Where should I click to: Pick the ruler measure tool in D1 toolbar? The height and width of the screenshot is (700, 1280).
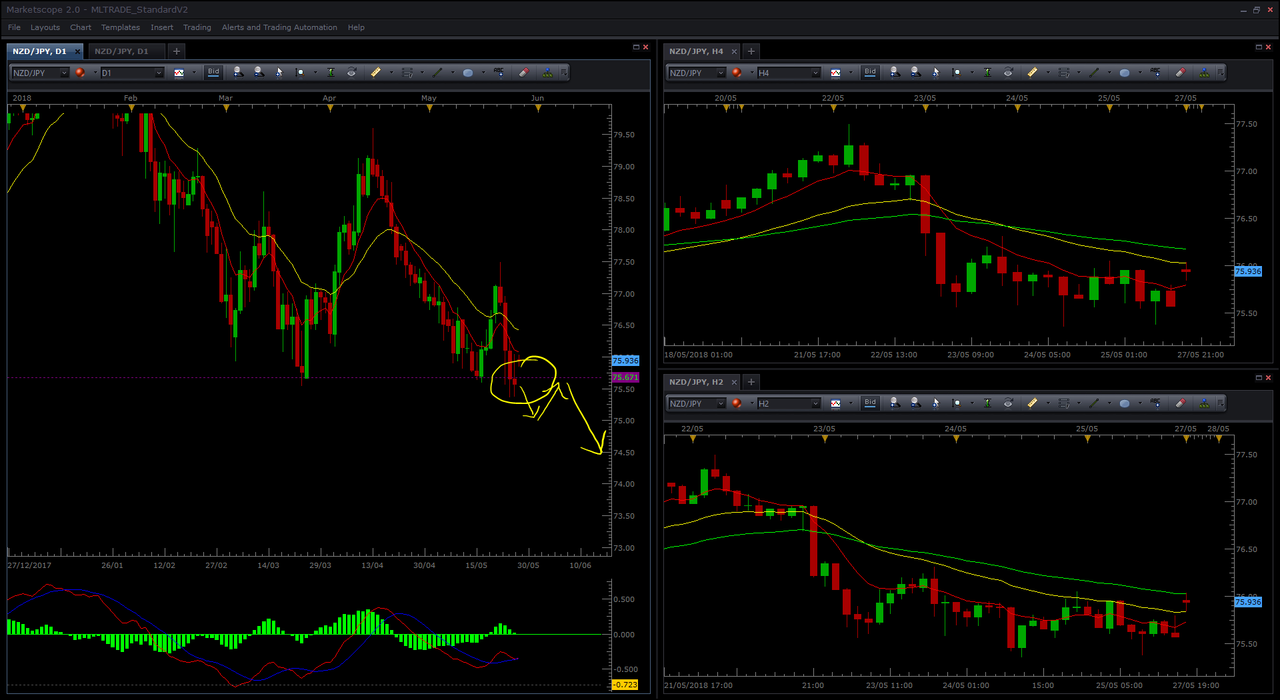pos(375,72)
